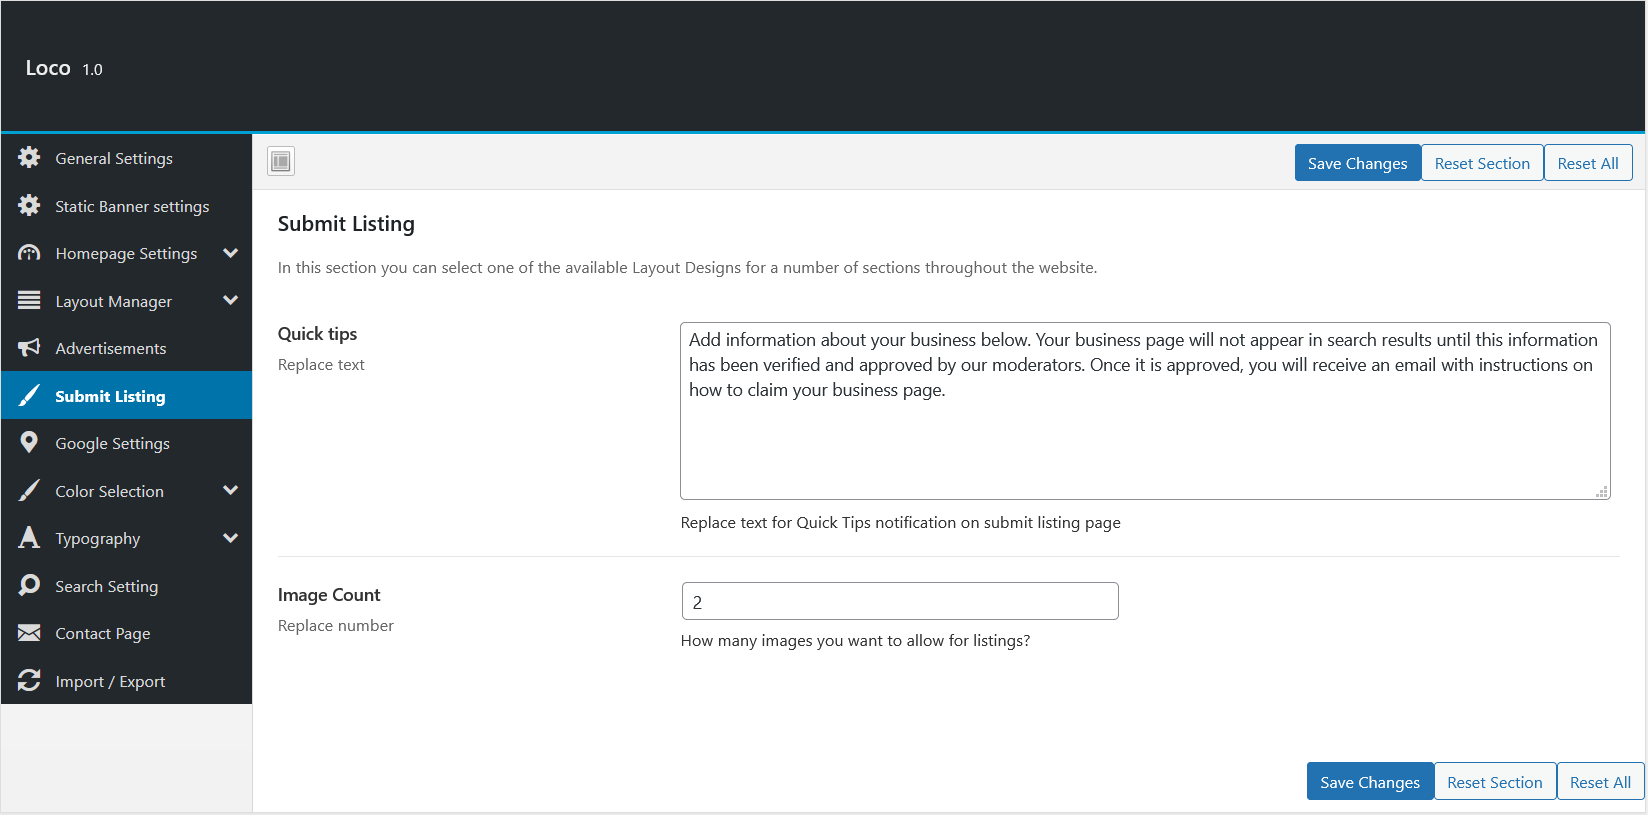Click the Advertisements megaphone icon
The height and width of the screenshot is (815, 1648).
coord(29,348)
